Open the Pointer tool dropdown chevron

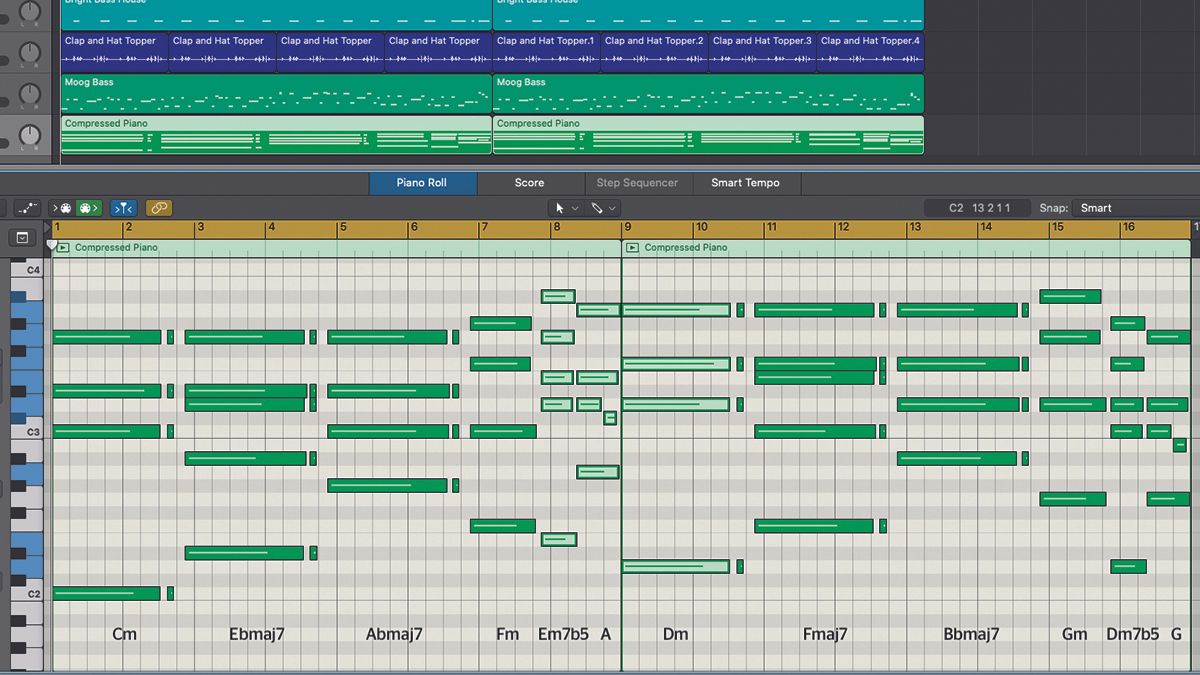(x=576, y=208)
